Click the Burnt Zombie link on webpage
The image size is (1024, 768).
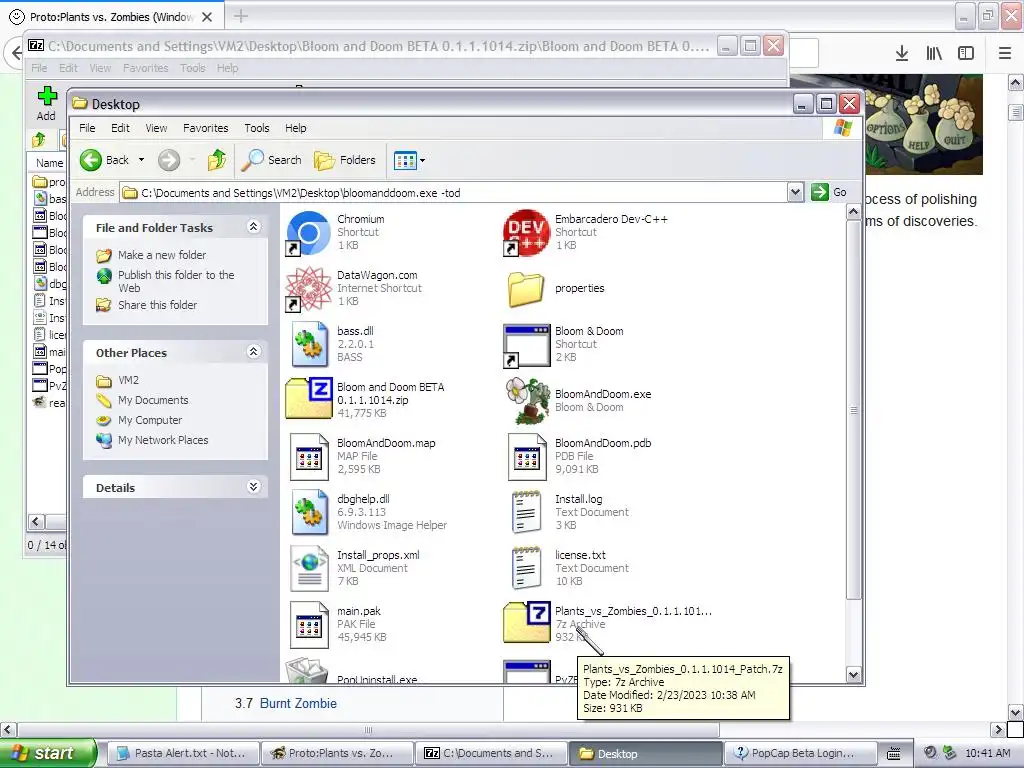click(298, 703)
